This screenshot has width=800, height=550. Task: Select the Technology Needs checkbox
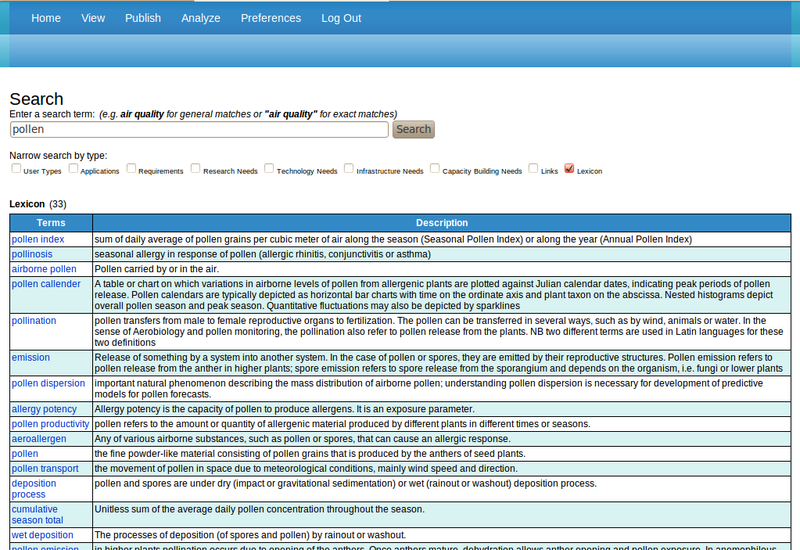coord(270,169)
